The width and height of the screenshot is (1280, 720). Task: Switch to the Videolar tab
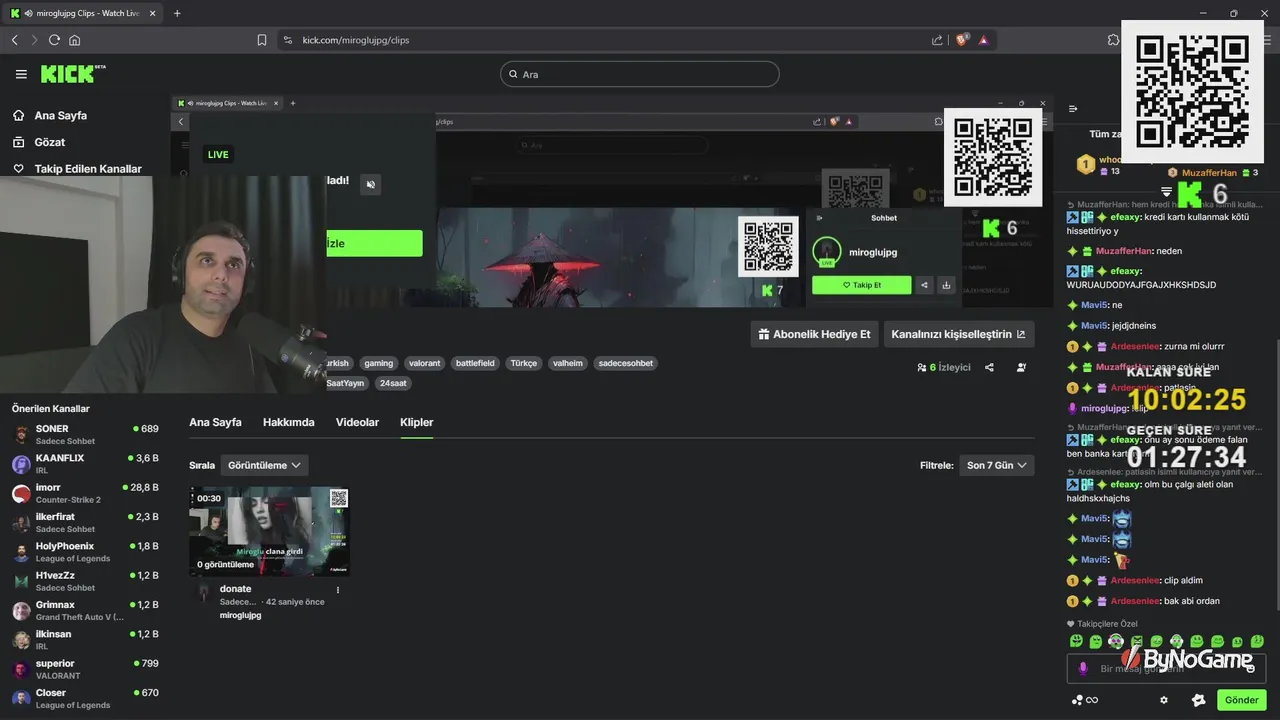[x=357, y=422]
